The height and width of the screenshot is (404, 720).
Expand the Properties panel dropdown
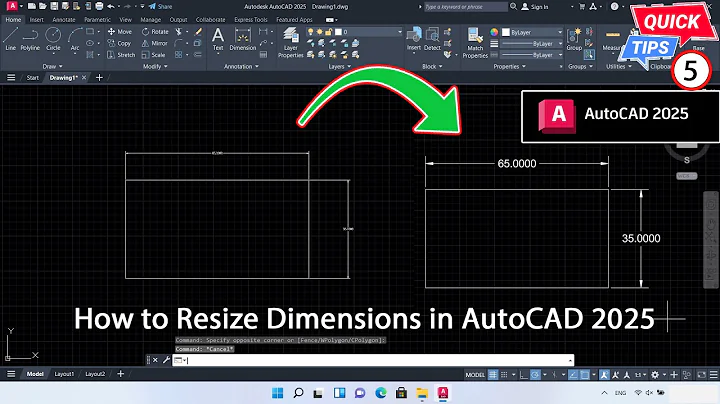pyautogui.click(x=509, y=67)
